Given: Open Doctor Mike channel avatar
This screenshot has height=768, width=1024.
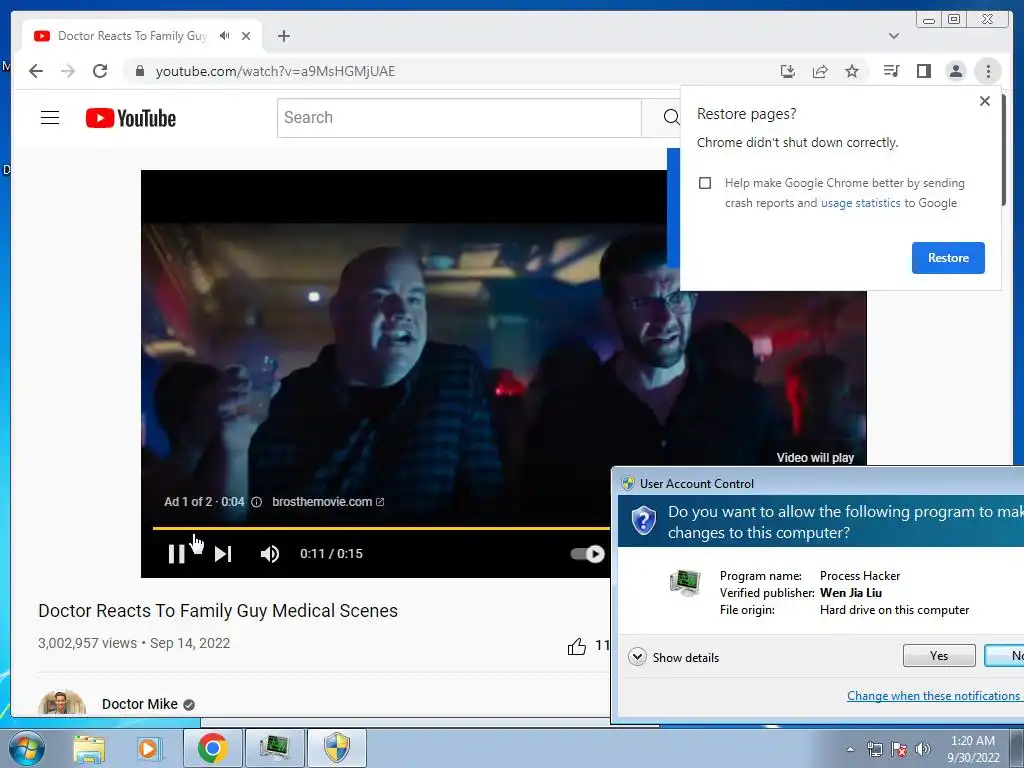Looking at the screenshot, I should tap(62, 703).
